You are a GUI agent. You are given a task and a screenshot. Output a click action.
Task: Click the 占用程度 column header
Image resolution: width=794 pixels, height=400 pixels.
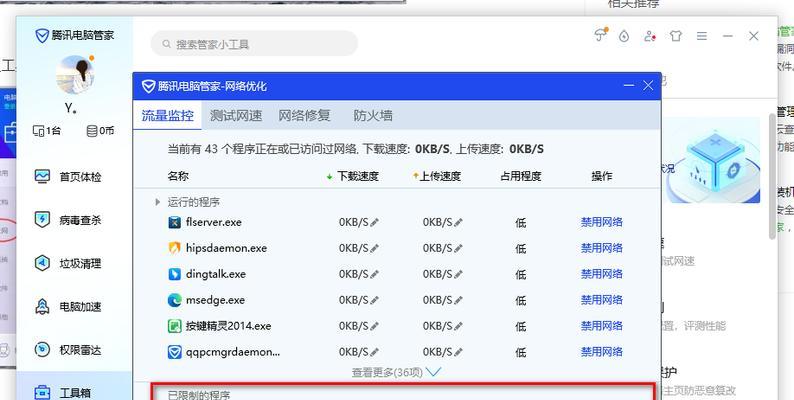[521, 176]
